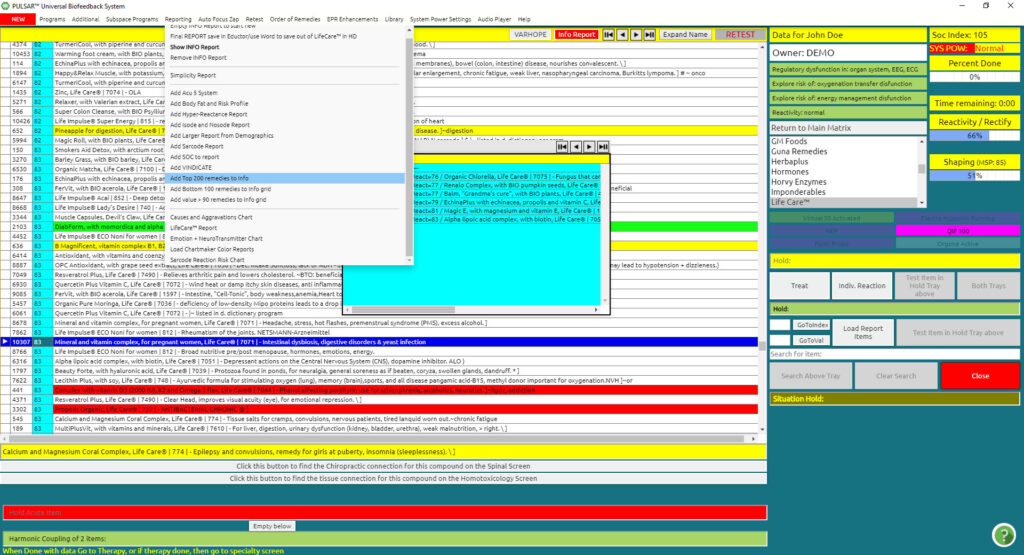Select Add Top 200 remedies to Info
The image size is (1024, 555).
[209, 178]
